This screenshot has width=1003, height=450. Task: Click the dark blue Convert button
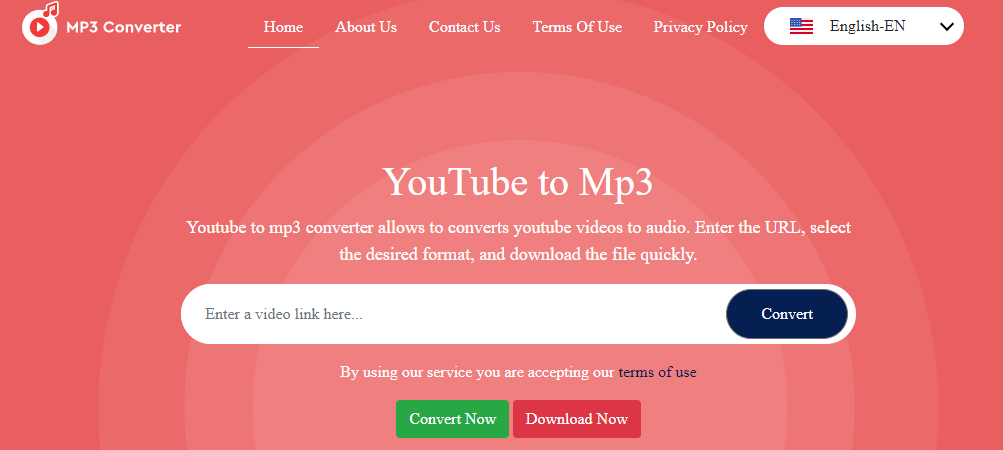tap(787, 314)
